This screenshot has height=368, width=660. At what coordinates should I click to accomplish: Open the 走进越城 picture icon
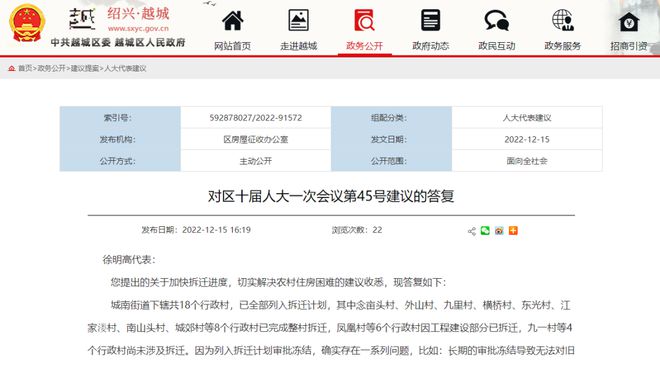click(x=298, y=20)
